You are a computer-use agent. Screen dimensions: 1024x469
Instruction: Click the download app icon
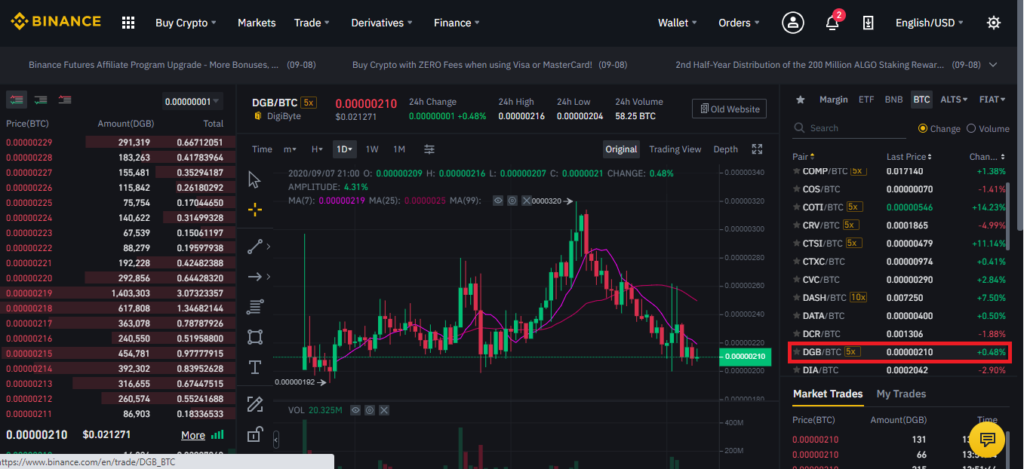pos(868,23)
